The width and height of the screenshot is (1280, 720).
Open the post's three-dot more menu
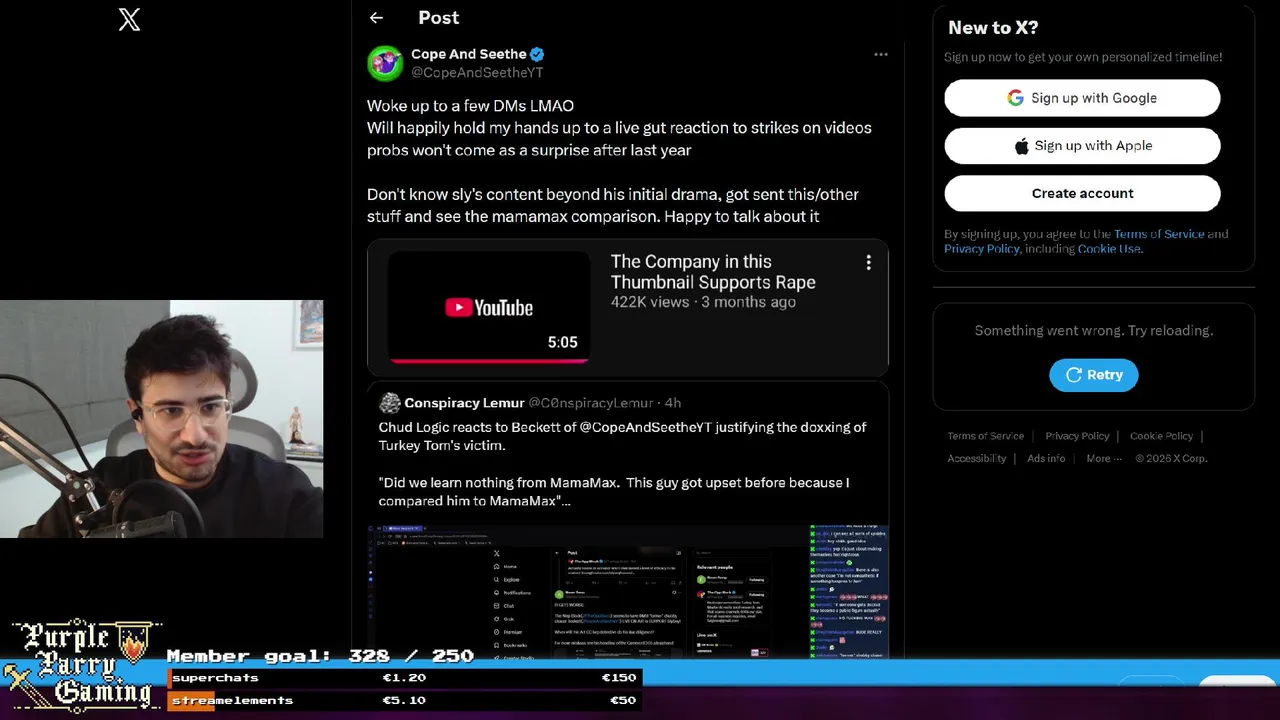(x=881, y=54)
